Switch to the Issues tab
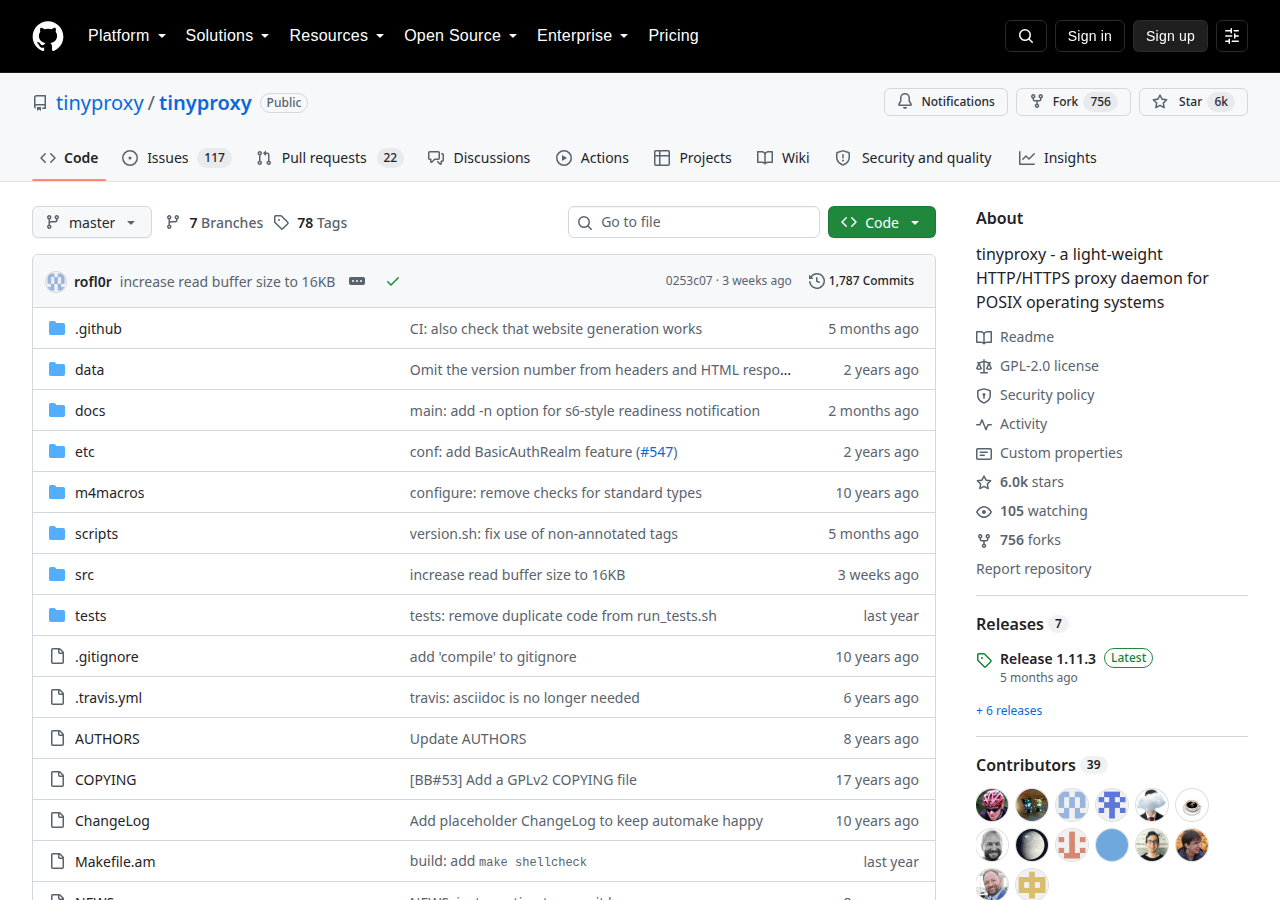This screenshot has height=900, width=1280. point(177,158)
